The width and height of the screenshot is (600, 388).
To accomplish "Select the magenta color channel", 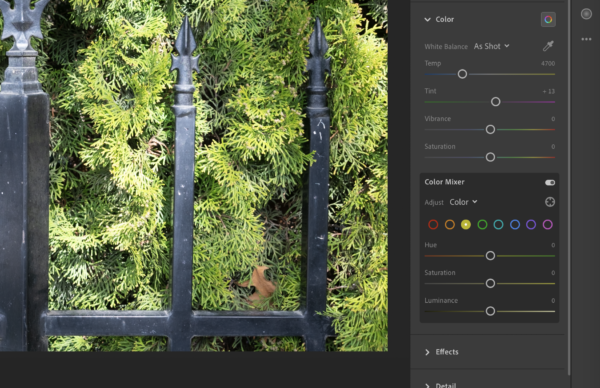I will point(548,225).
